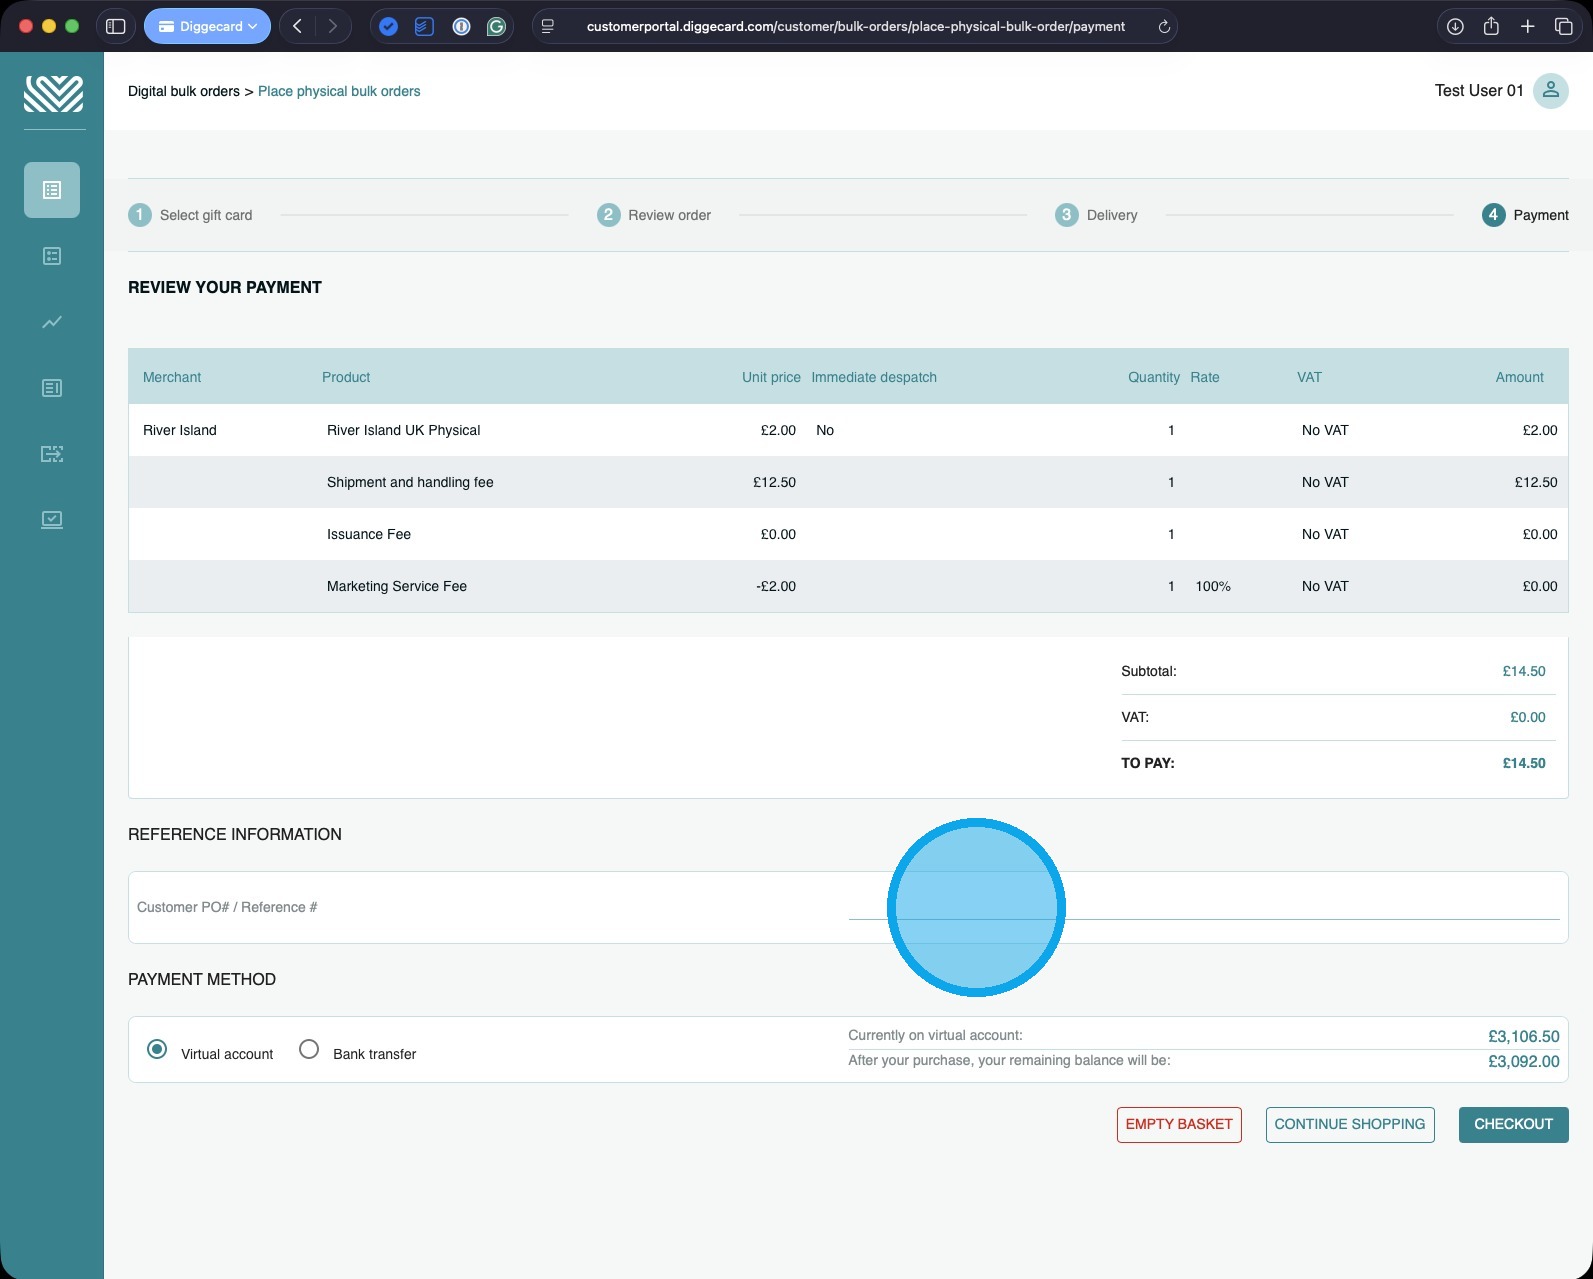Select the Bank transfer radio button

[309, 1049]
